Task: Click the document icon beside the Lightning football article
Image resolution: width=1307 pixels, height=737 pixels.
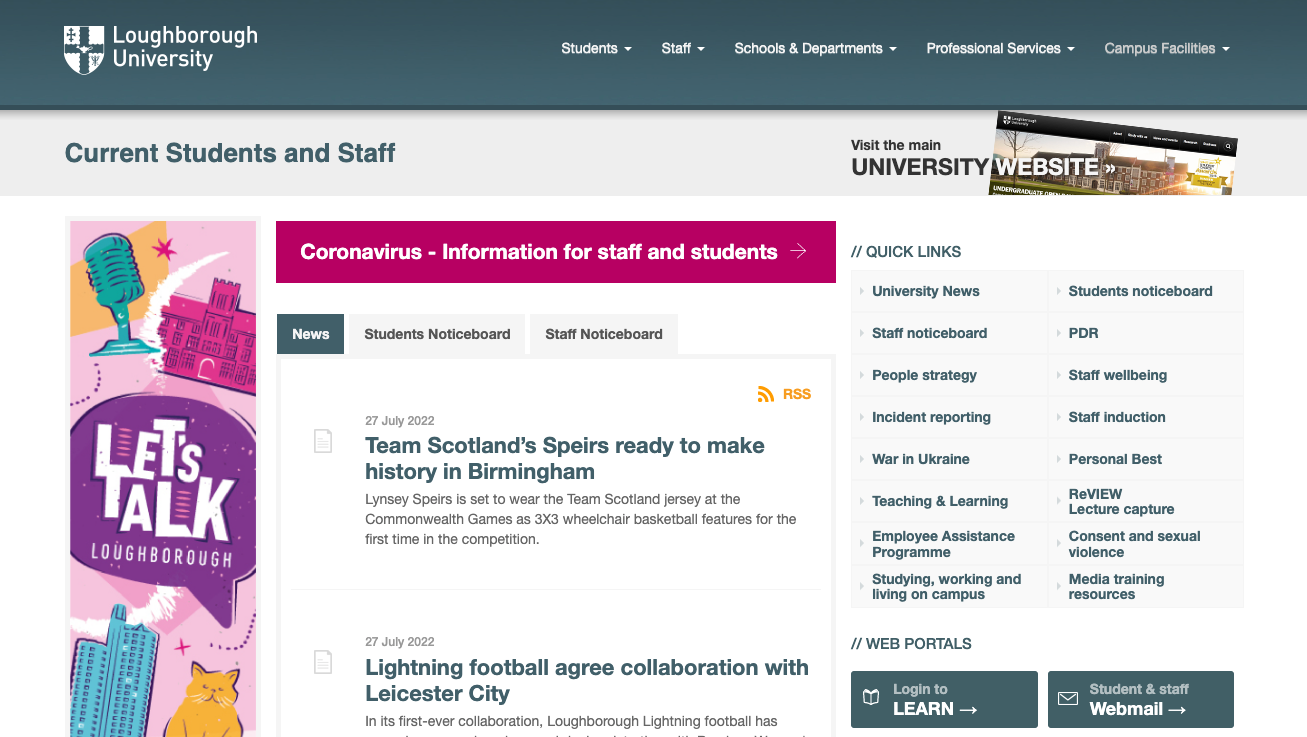Action: tap(322, 661)
